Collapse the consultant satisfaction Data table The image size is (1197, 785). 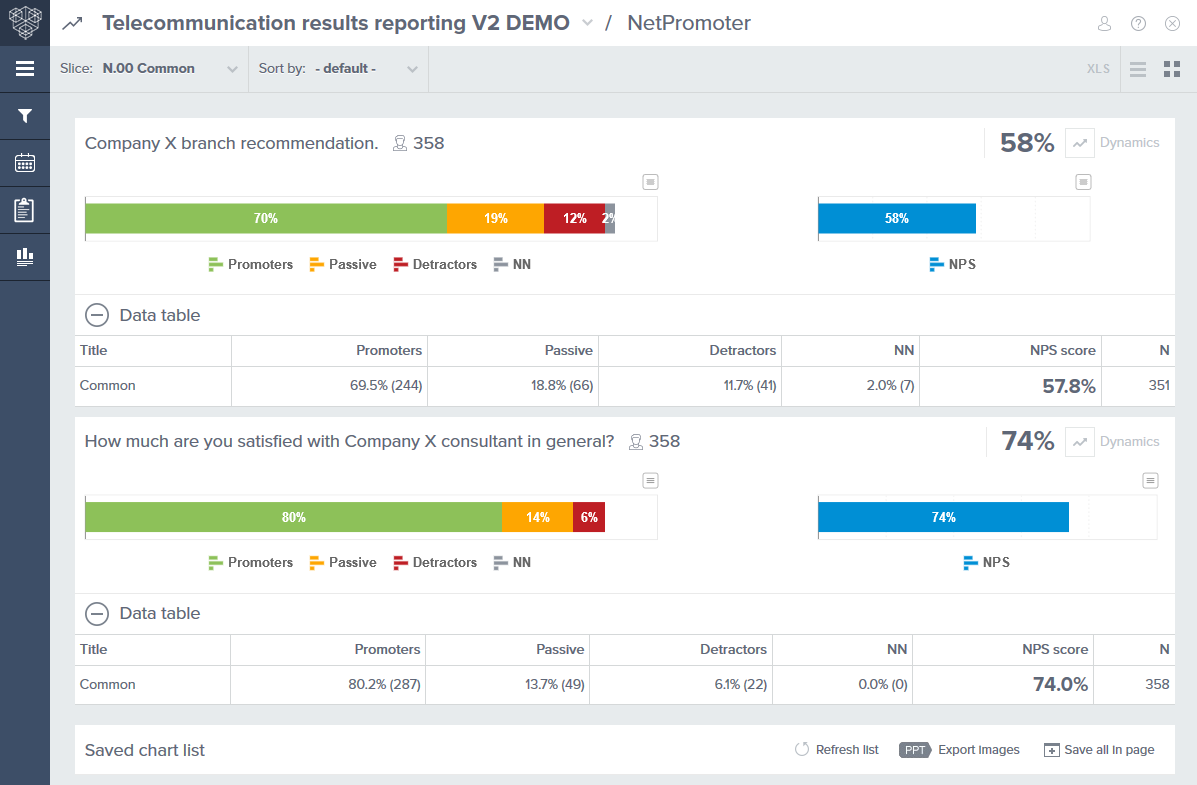pos(97,614)
